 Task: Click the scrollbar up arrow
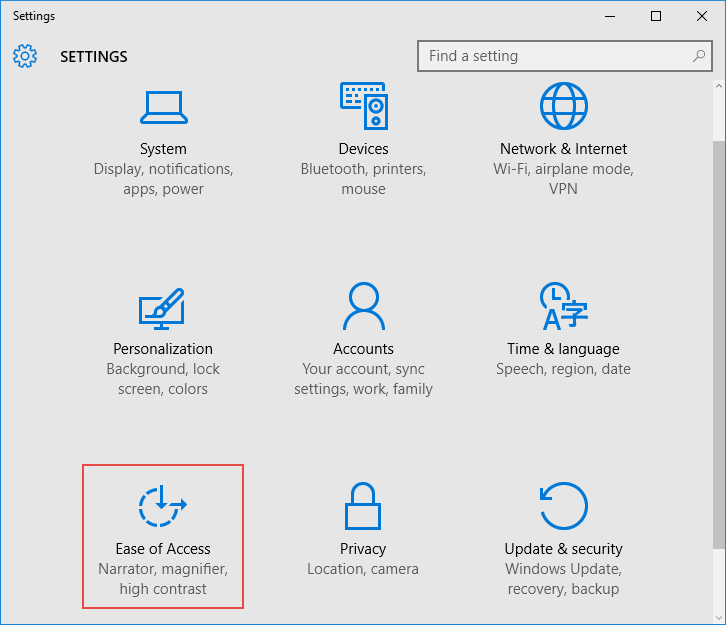[719, 86]
